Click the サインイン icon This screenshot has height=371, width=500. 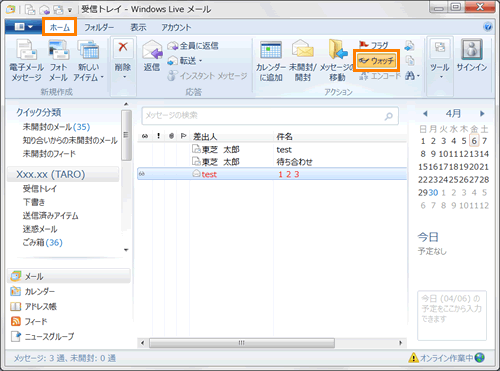coord(472,49)
